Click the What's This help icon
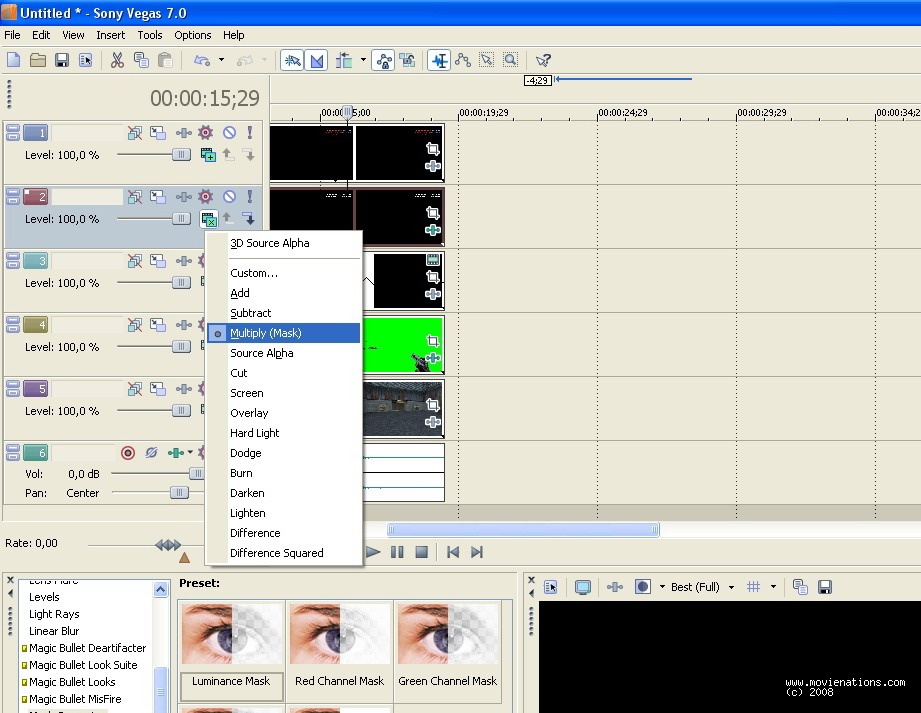Viewport: 921px width, 713px height. pos(543,60)
